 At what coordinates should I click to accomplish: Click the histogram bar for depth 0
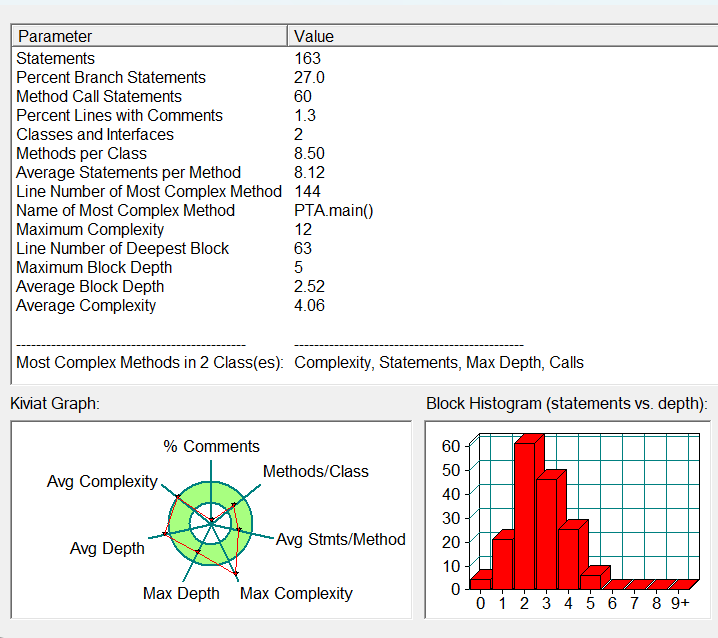480,583
